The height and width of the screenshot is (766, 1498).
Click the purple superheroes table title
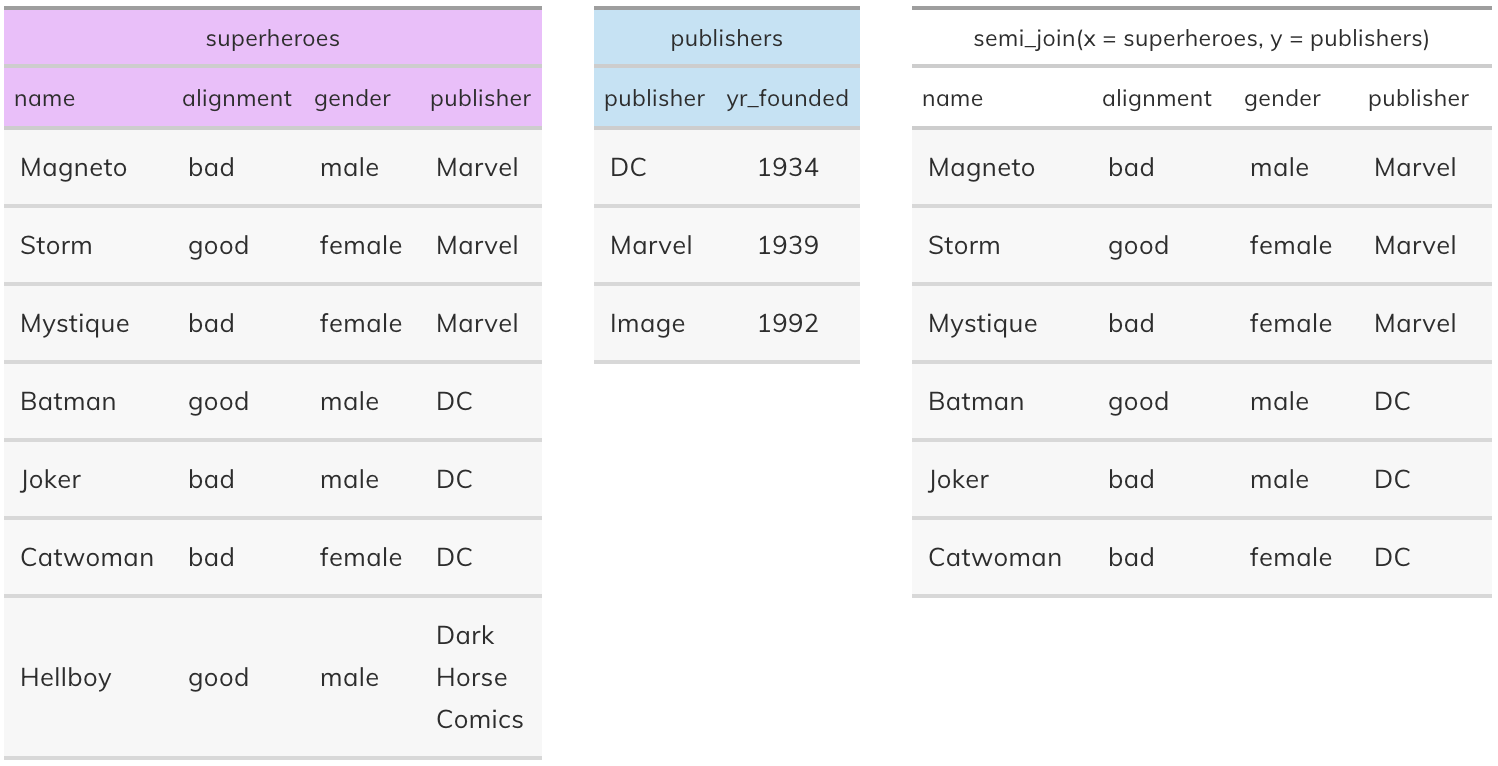(272, 39)
